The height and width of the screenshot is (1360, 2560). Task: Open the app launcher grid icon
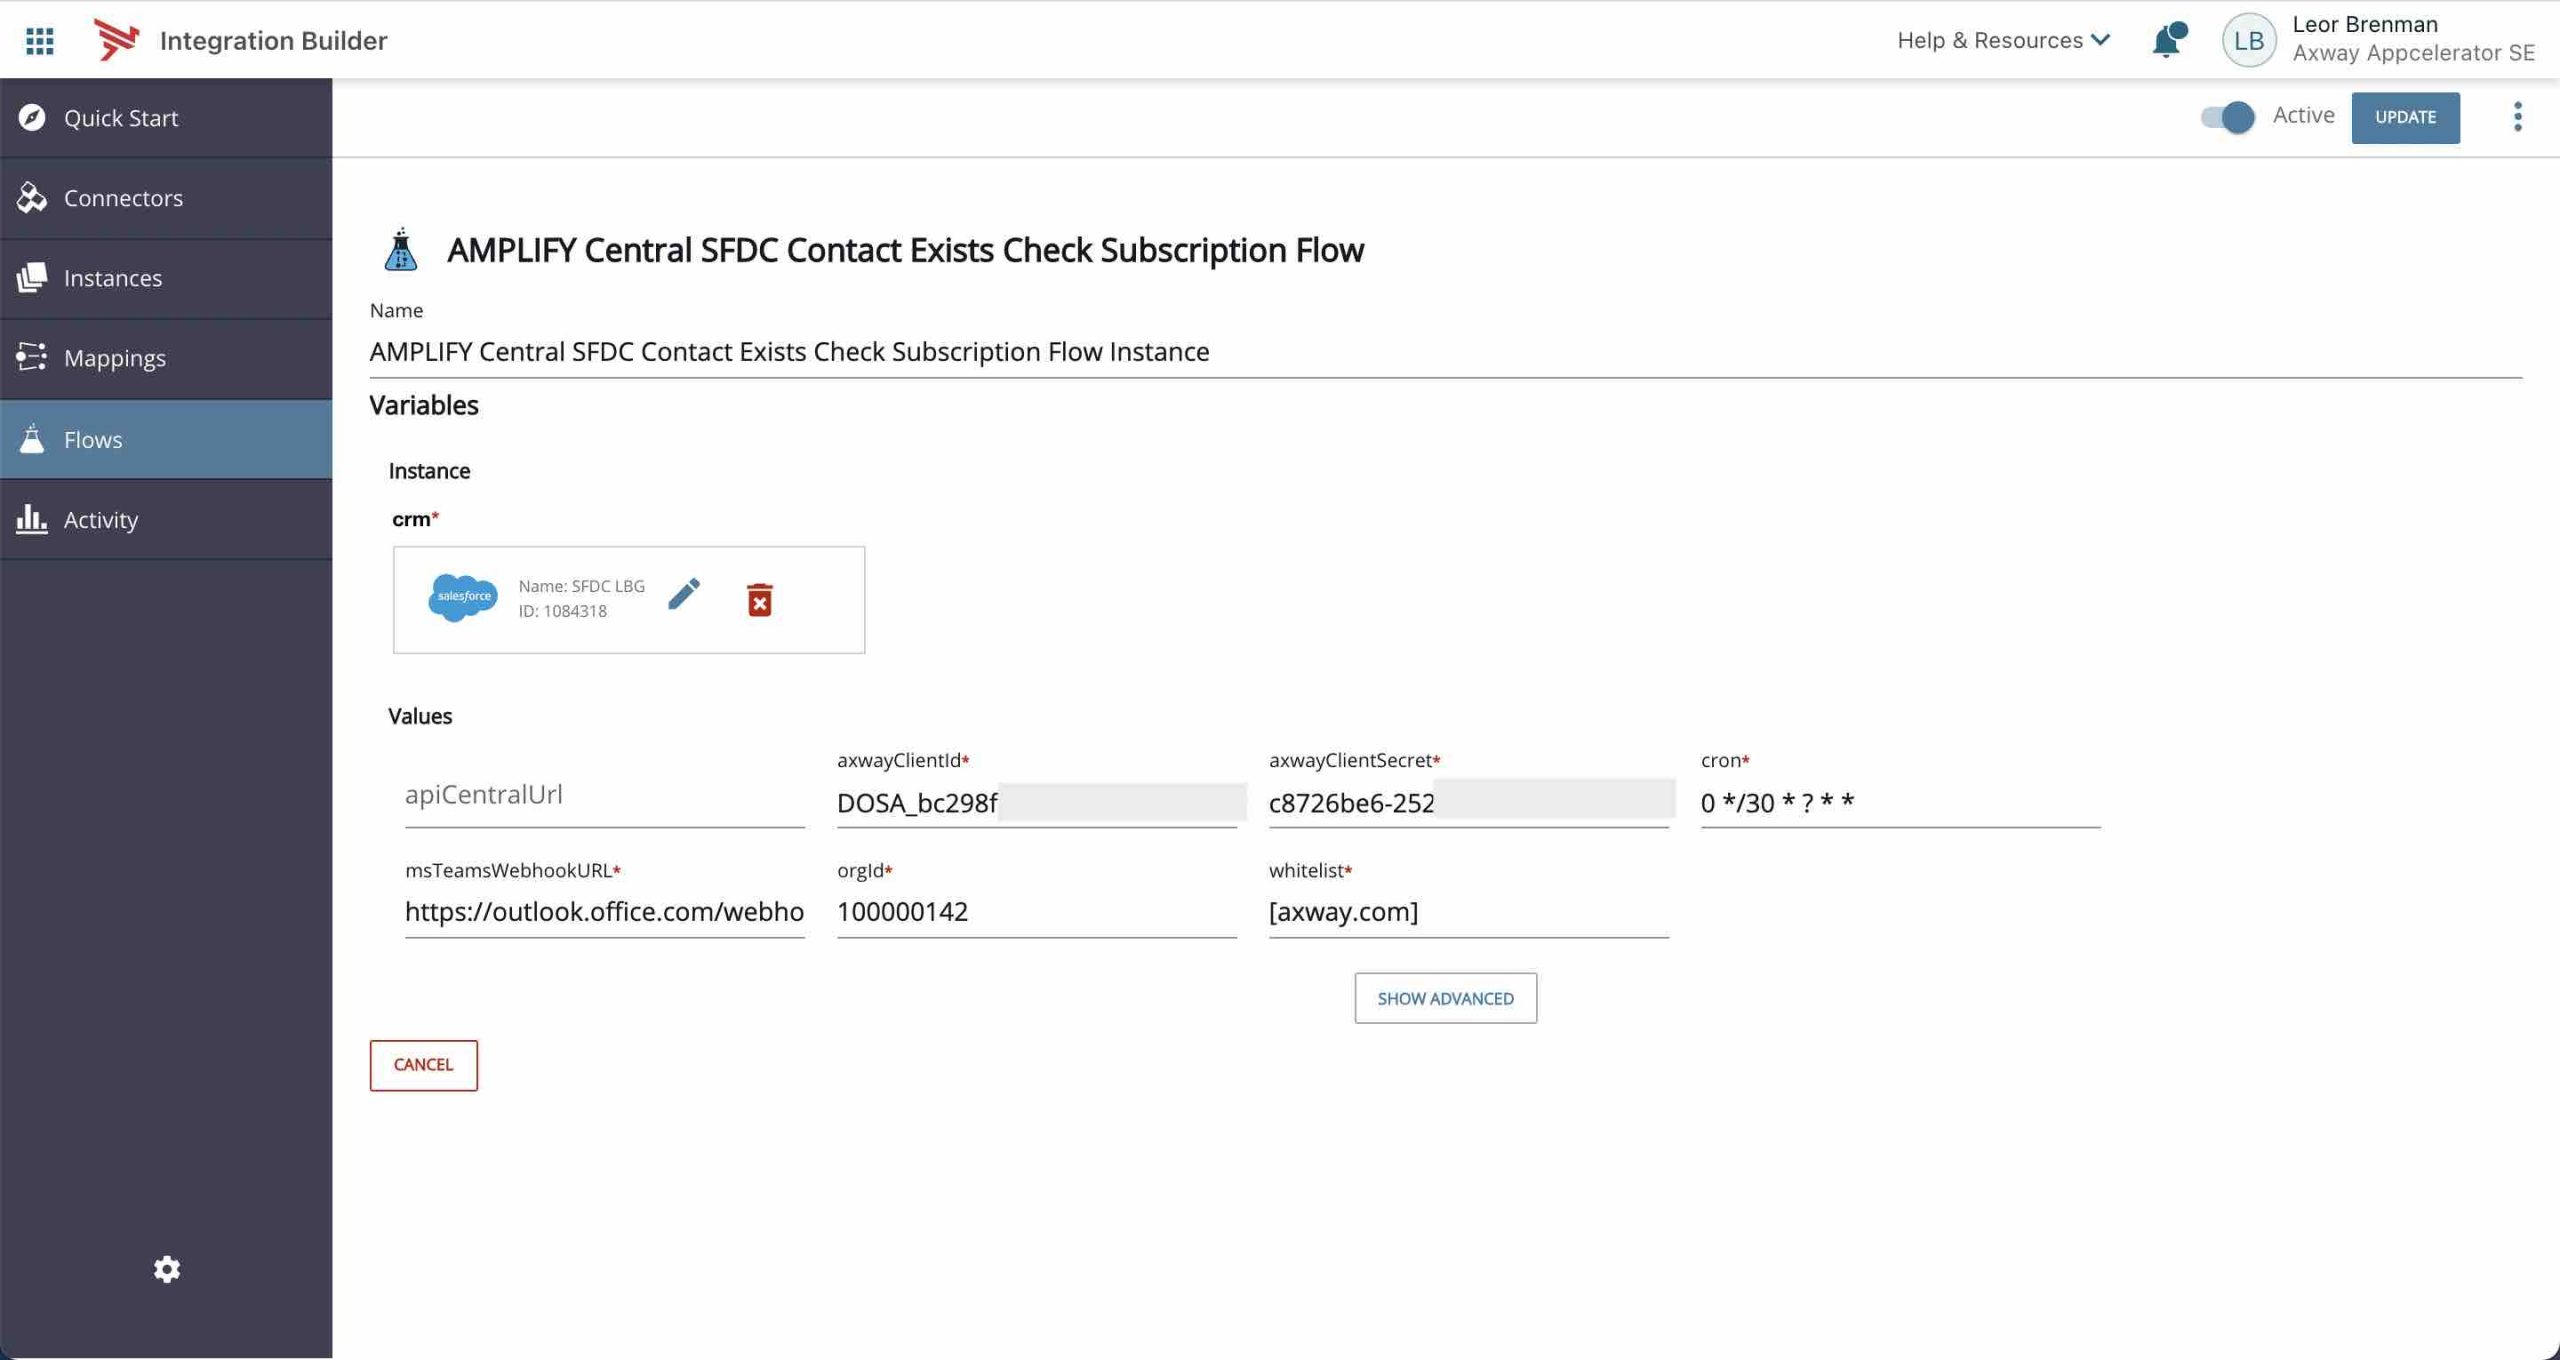click(40, 40)
